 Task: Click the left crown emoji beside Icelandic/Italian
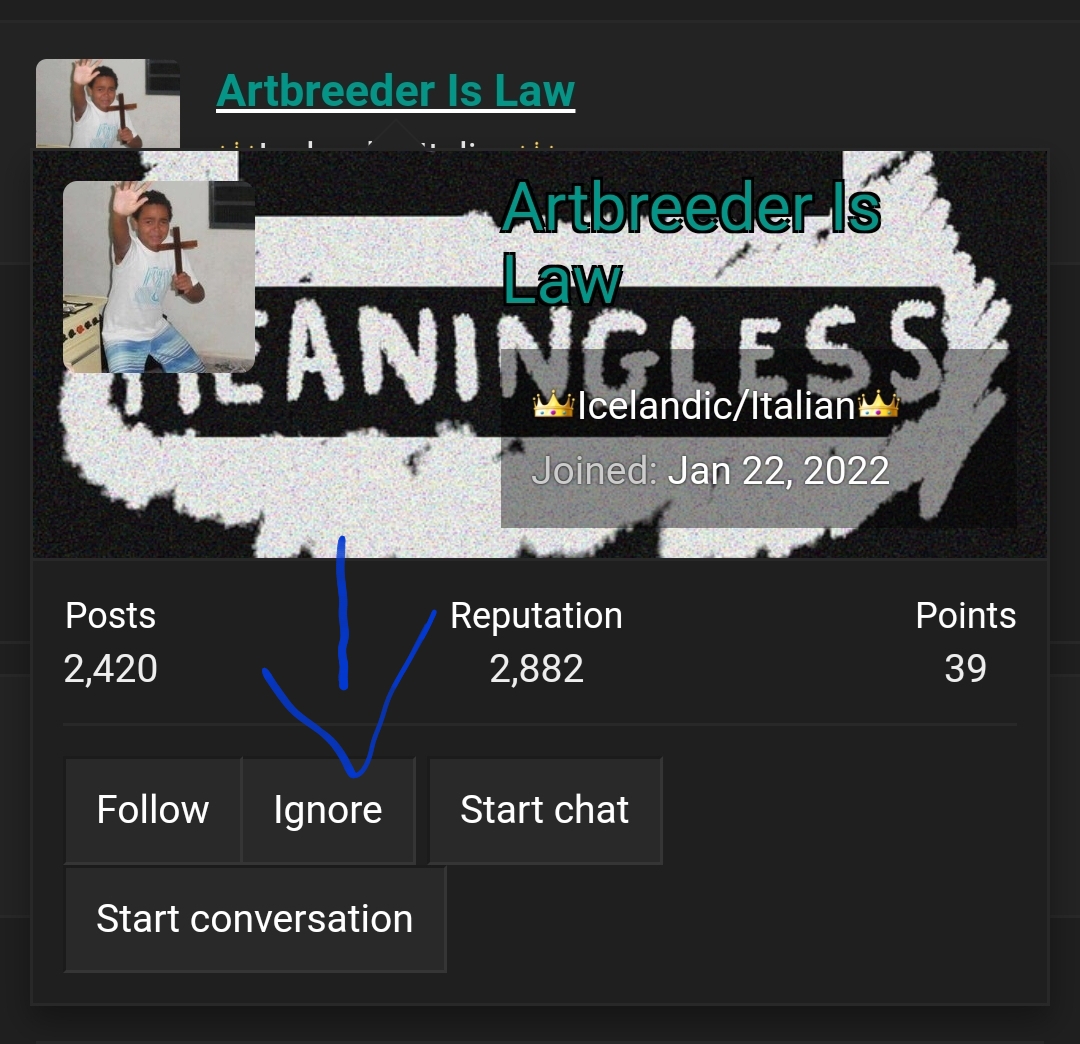point(553,405)
